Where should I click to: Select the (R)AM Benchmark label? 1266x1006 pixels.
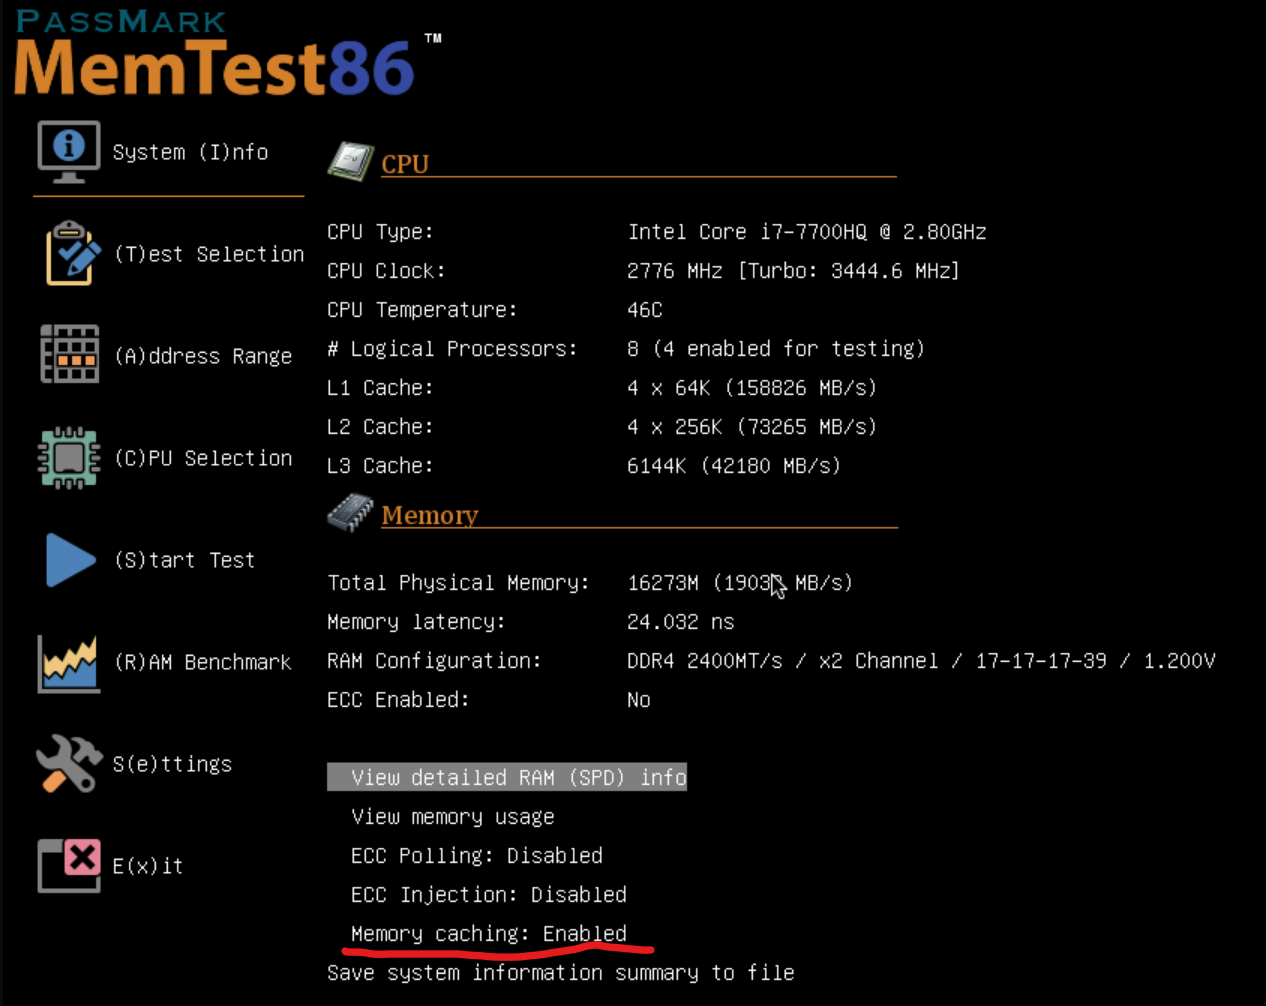click(203, 662)
